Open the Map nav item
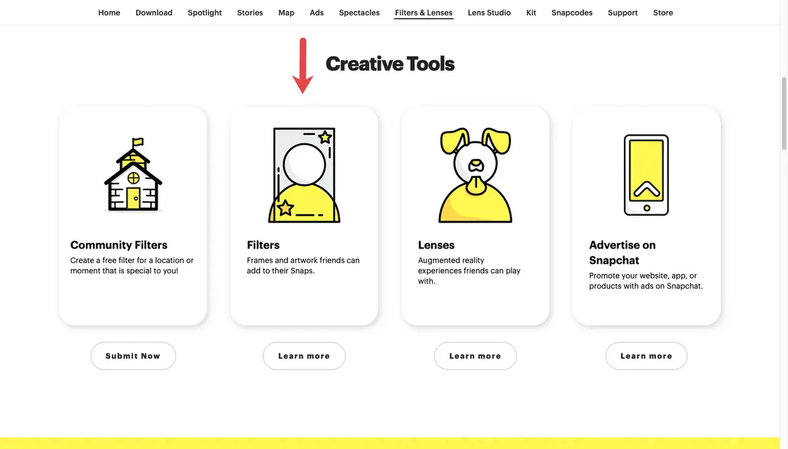Viewport: 788px width, 449px height. point(286,13)
